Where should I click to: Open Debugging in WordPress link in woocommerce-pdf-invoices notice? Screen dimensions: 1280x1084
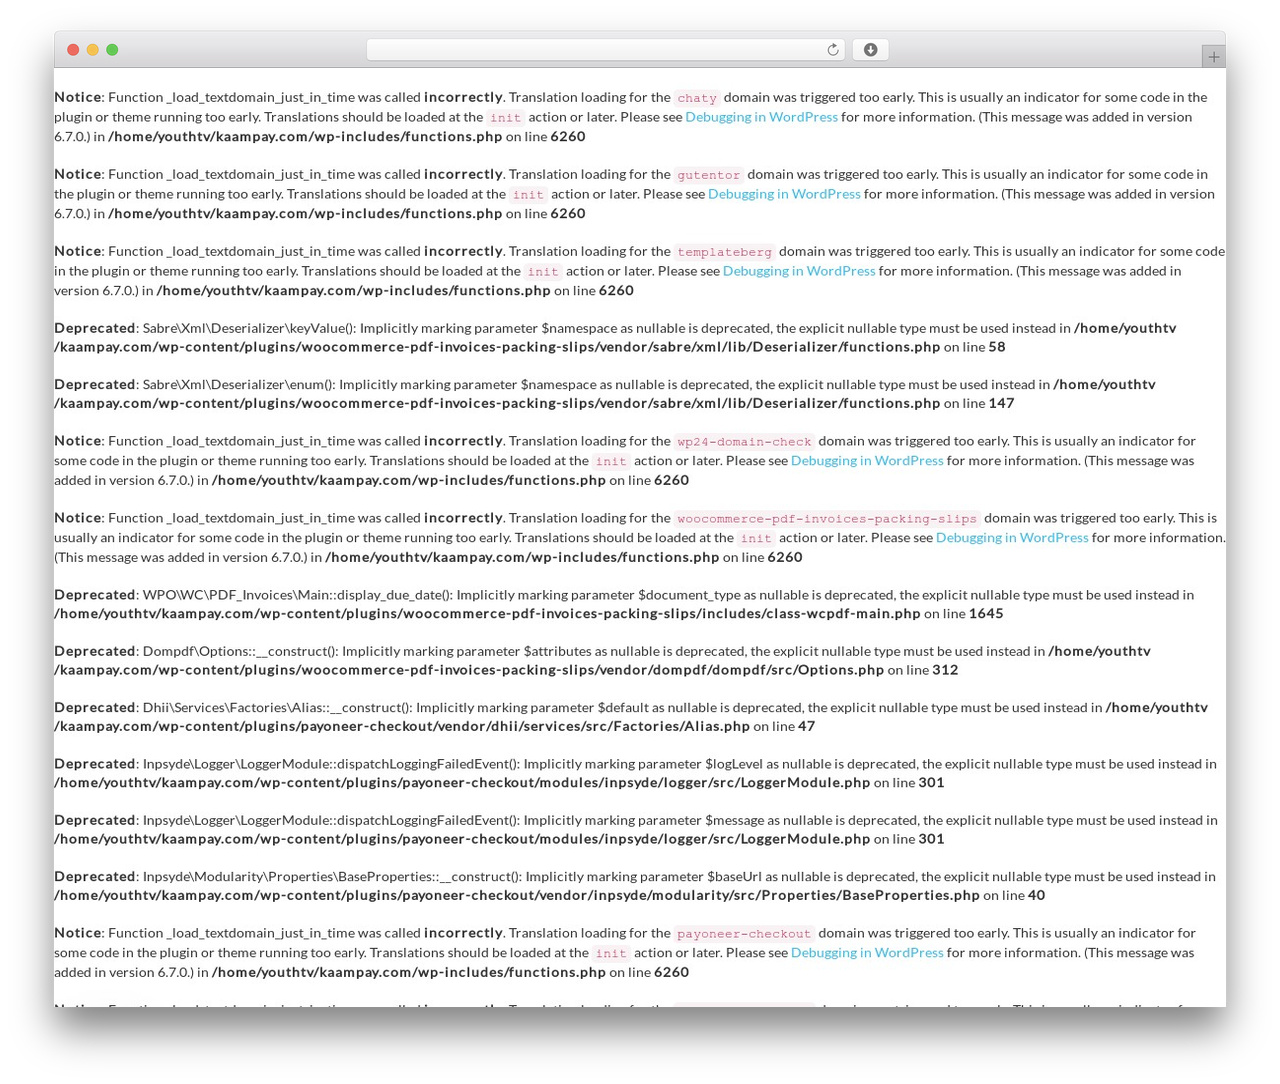coord(1012,538)
